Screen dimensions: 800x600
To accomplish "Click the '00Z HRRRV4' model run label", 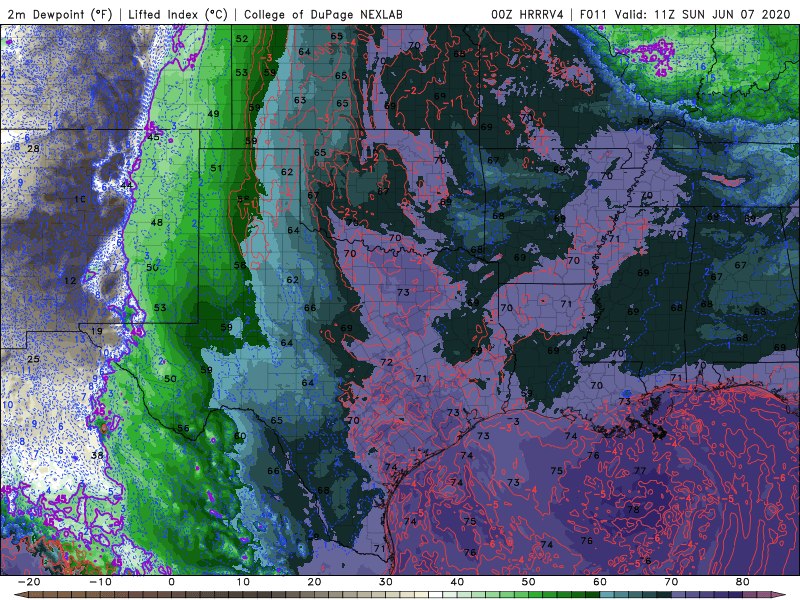I will pyautogui.click(x=527, y=14).
